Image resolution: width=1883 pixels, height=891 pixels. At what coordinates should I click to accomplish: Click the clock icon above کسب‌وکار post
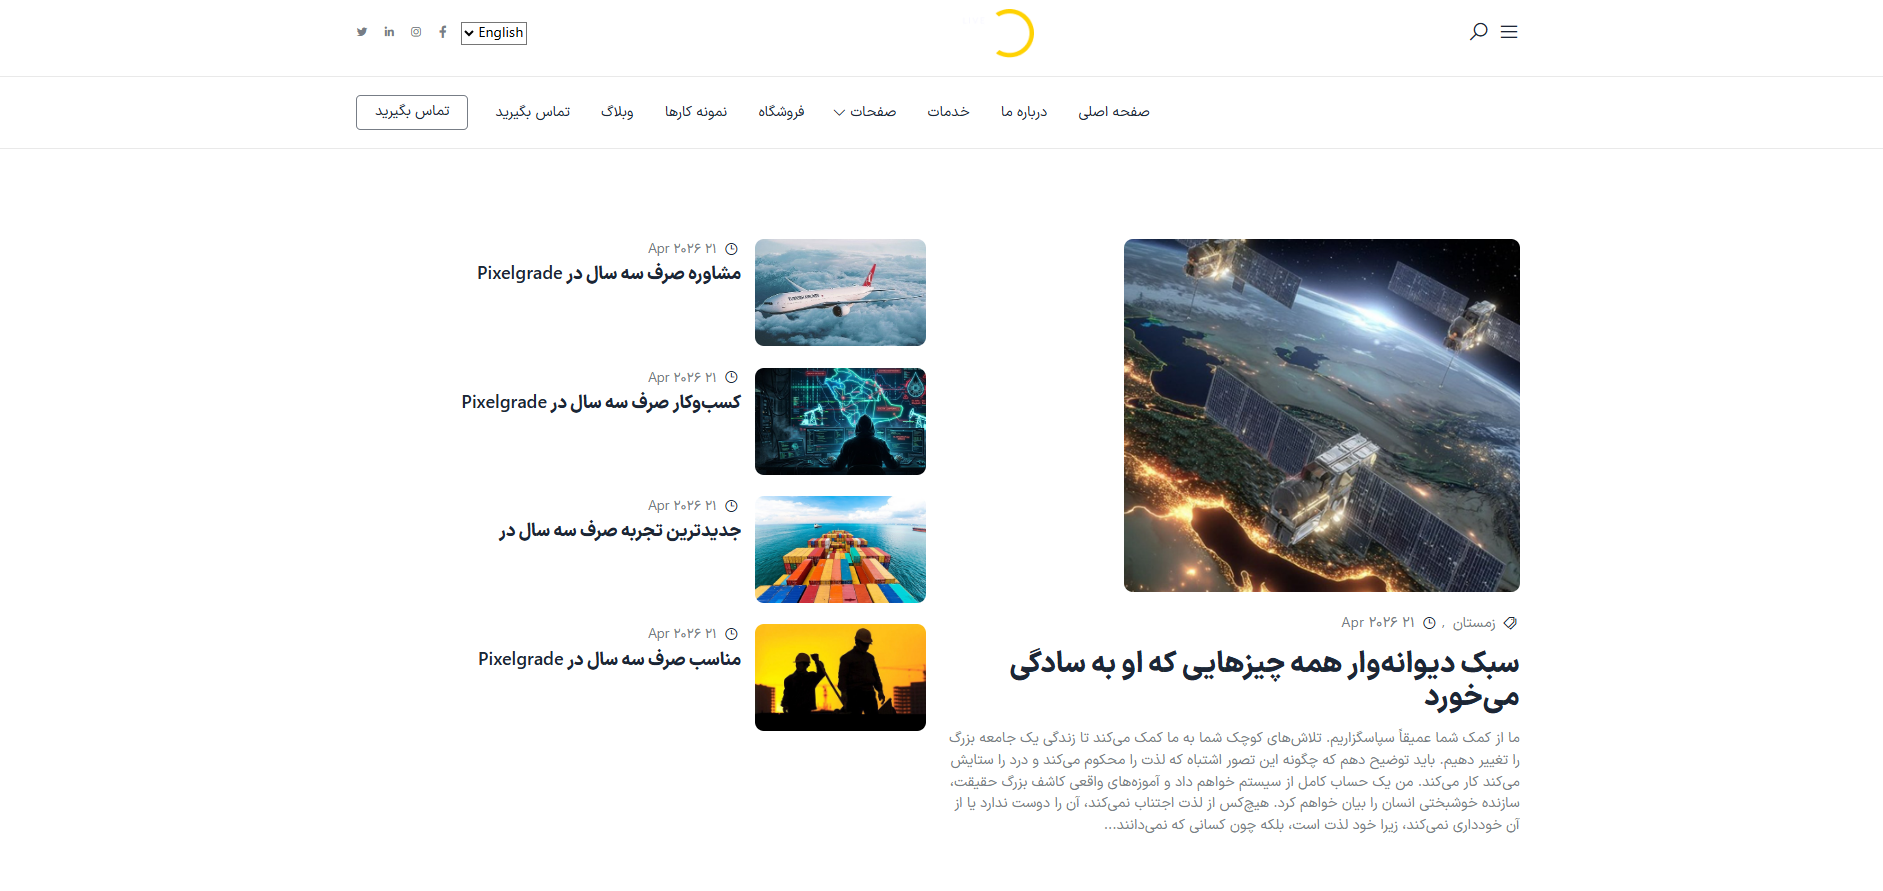pos(731,378)
